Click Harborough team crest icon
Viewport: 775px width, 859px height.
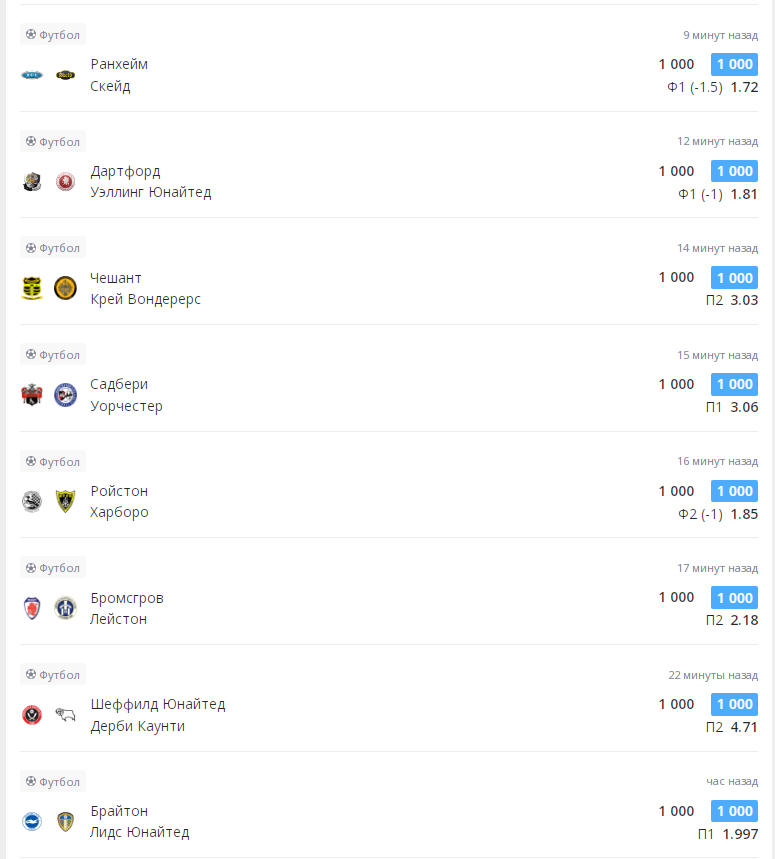(65, 502)
